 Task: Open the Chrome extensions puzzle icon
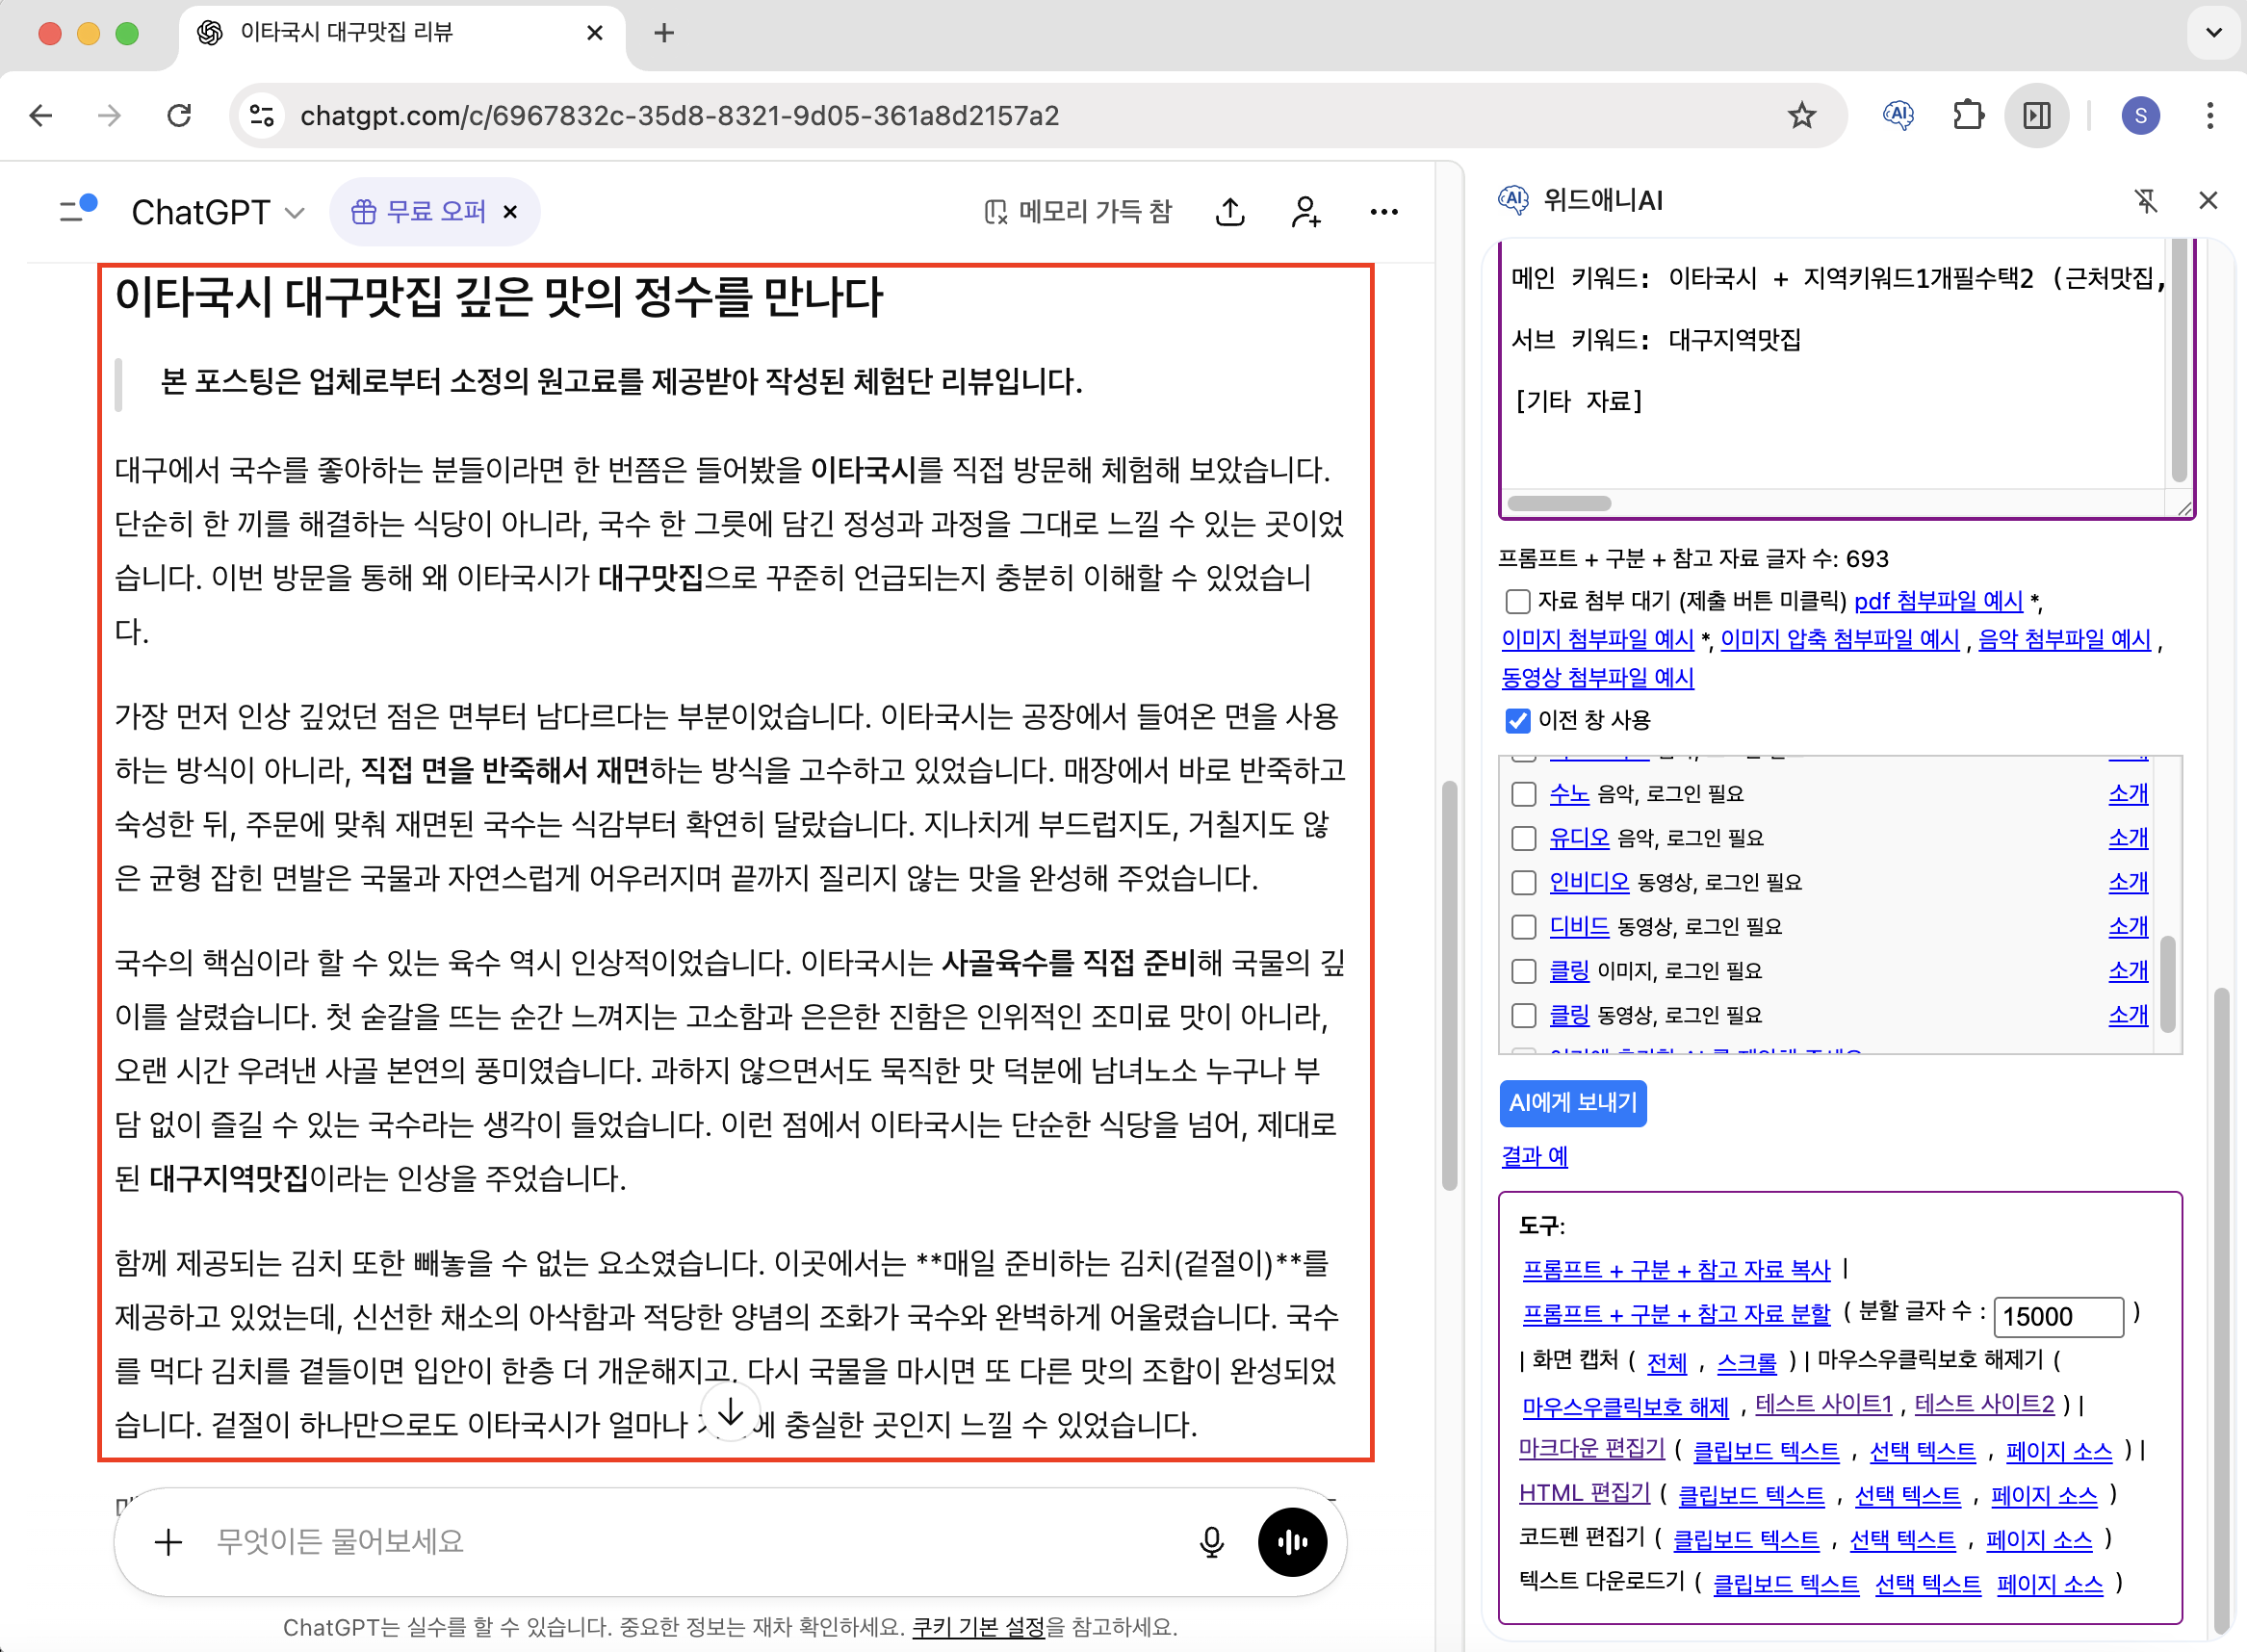pos(1967,116)
